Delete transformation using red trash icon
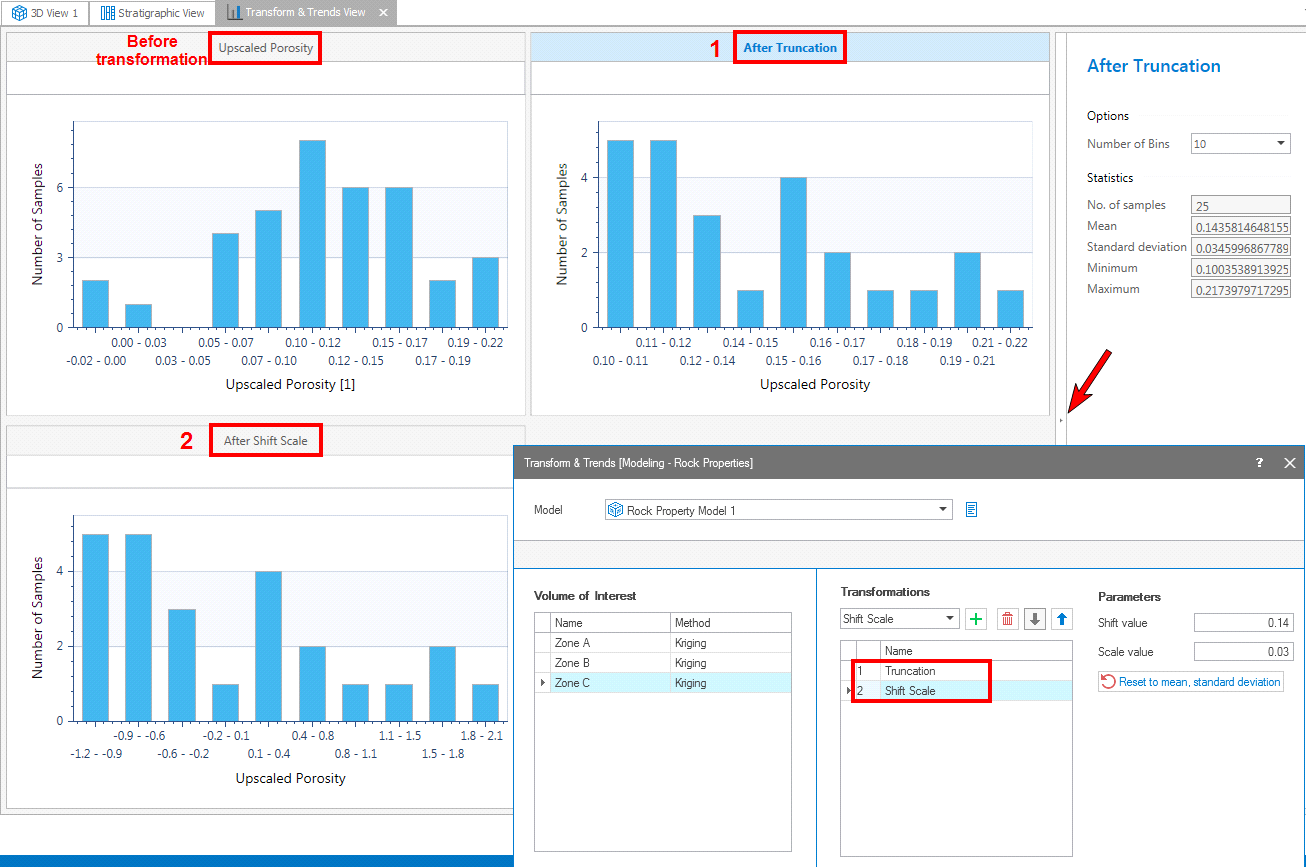Image resolution: width=1306 pixels, height=867 pixels. [1008, 619]
